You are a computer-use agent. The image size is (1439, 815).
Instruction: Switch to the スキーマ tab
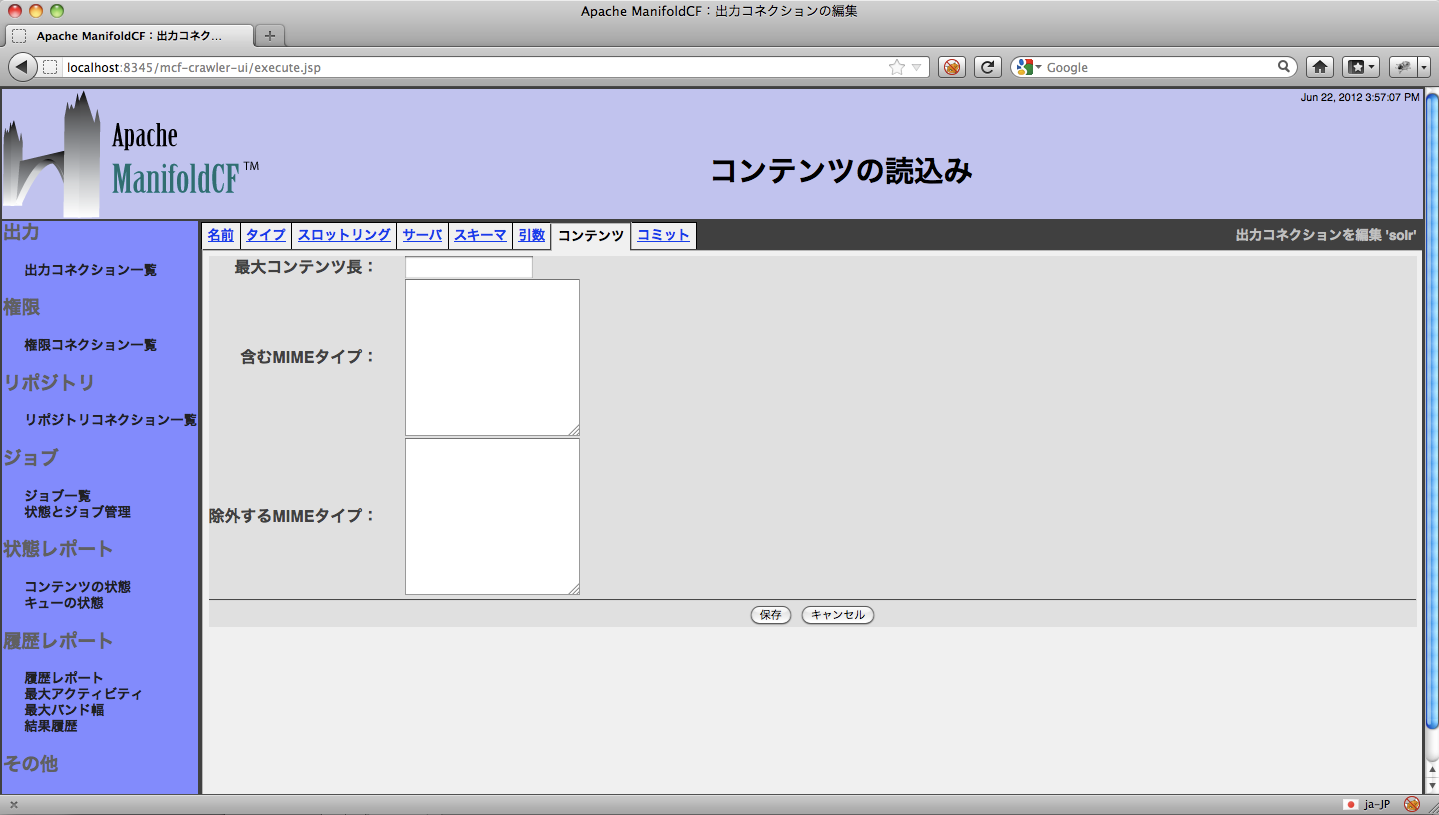(480, 235)
